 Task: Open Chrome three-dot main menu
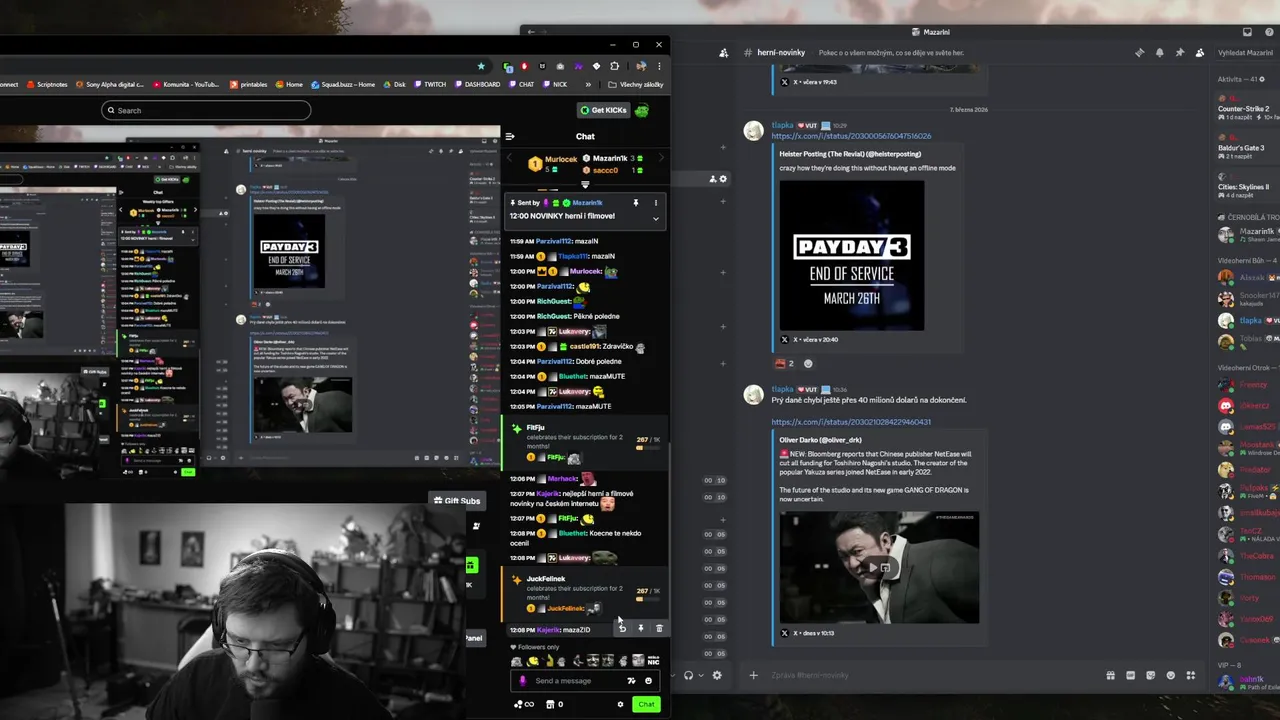pos(658,66)
